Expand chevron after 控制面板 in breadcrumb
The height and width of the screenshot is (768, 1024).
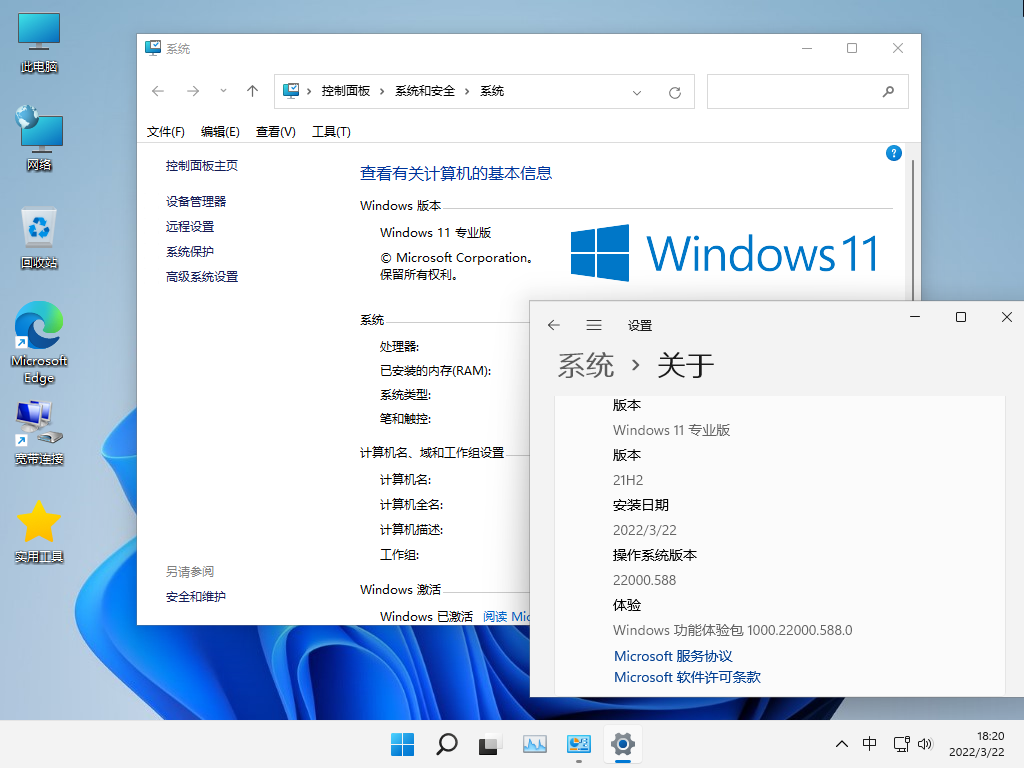pyautogui.click(x=382, y=91)
